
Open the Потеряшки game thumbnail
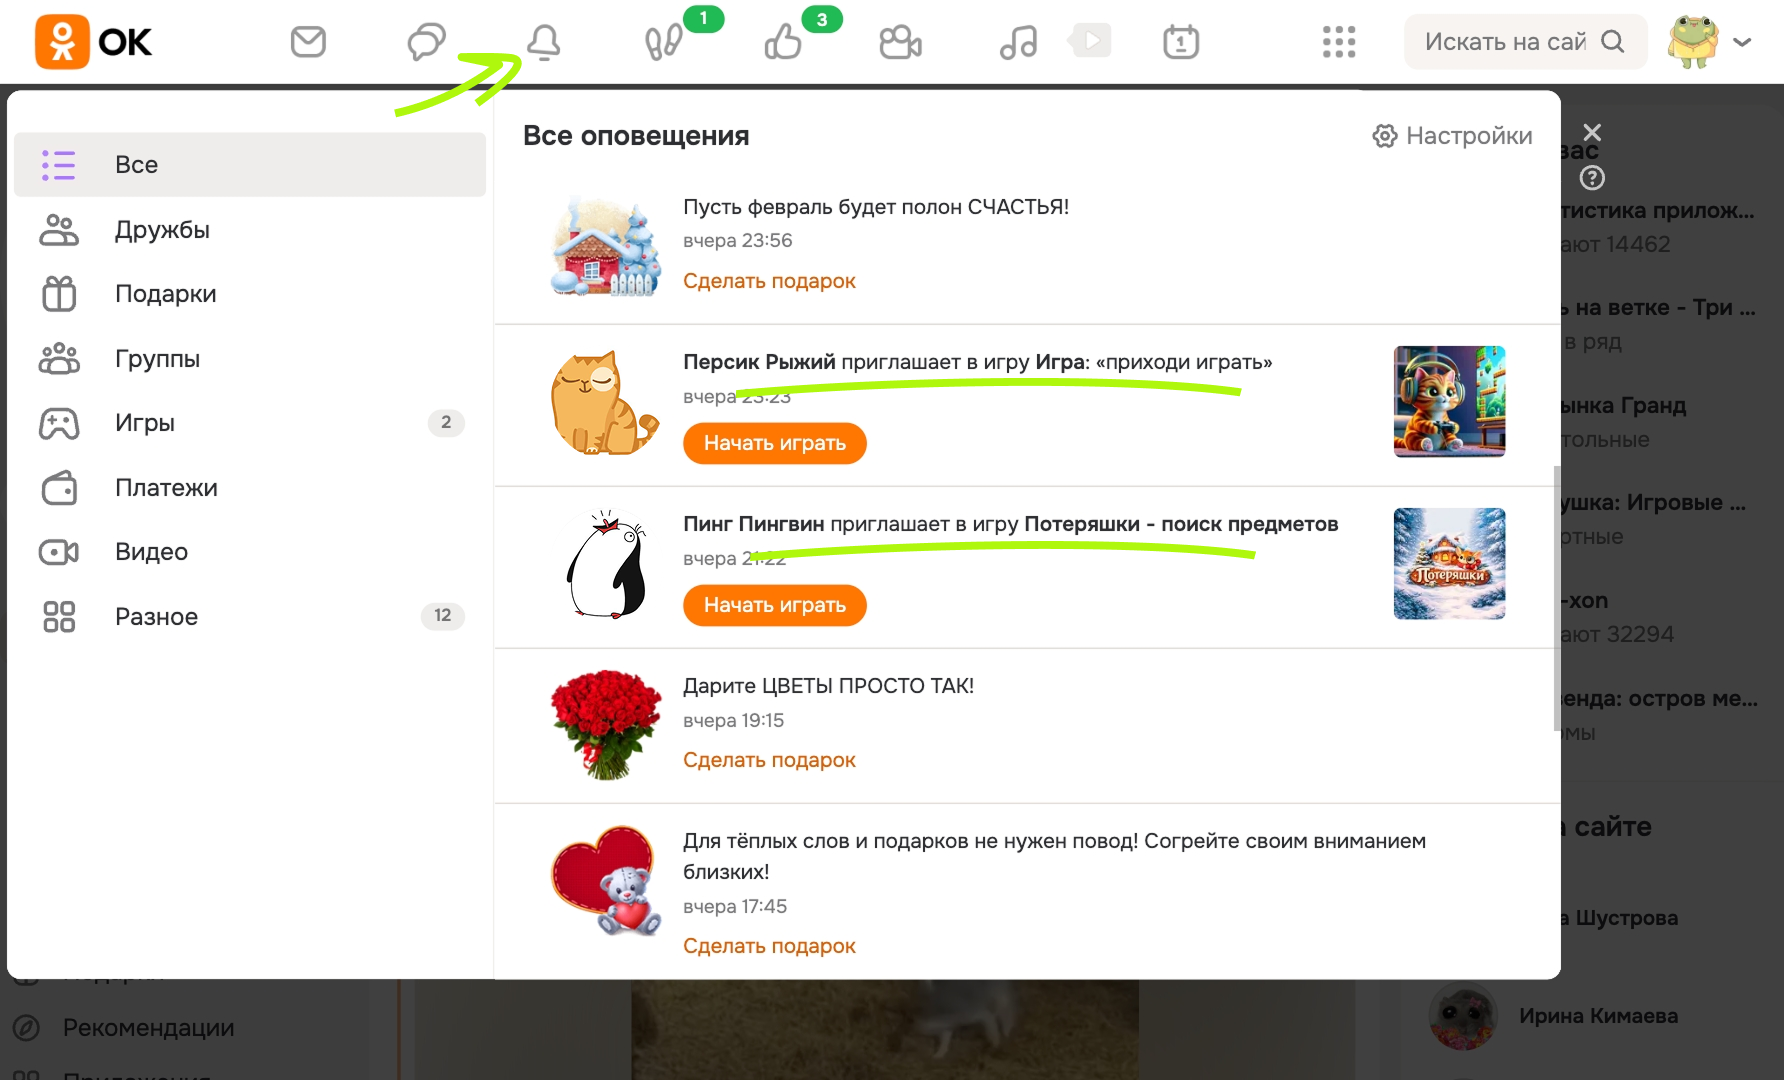point(1450,564)
